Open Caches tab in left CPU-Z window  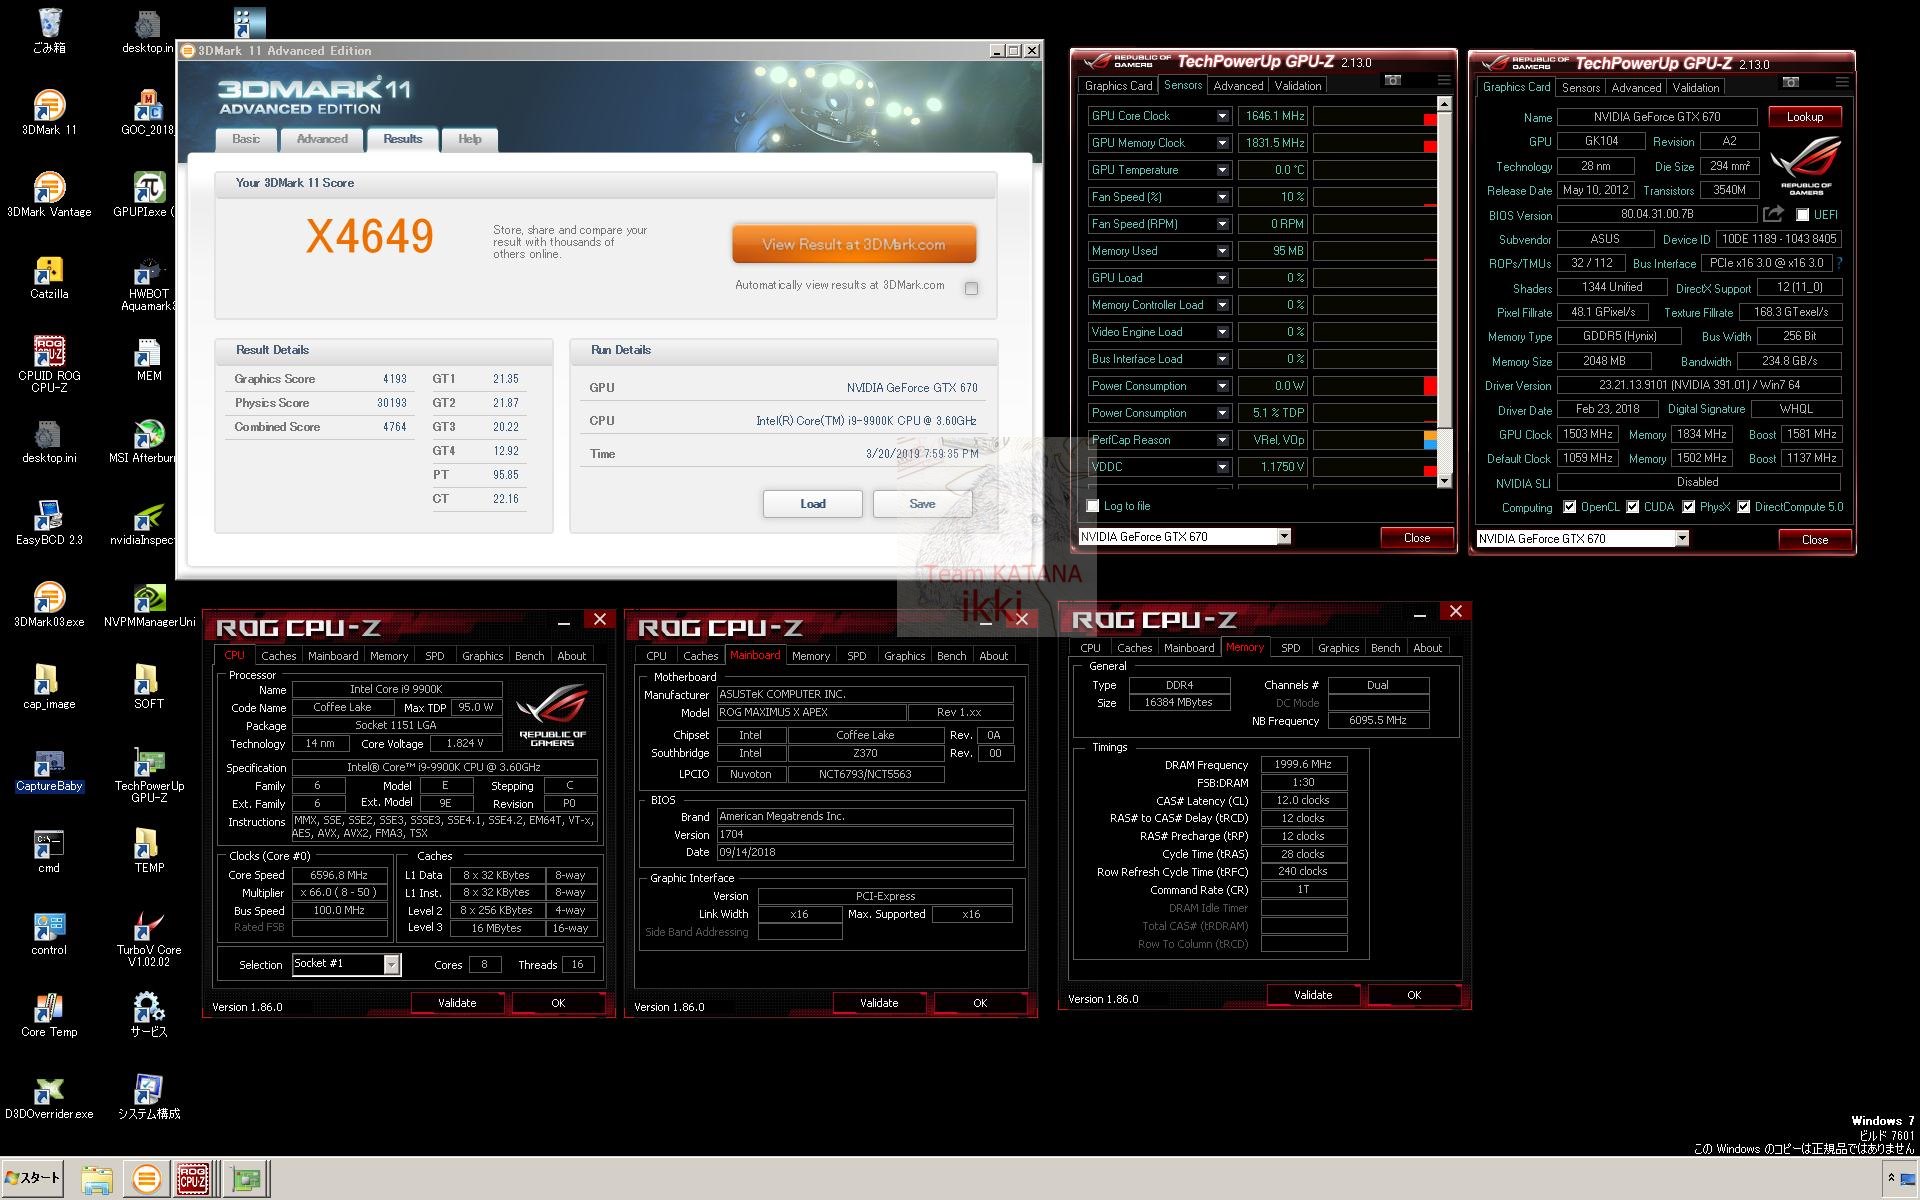click(279, 656)
